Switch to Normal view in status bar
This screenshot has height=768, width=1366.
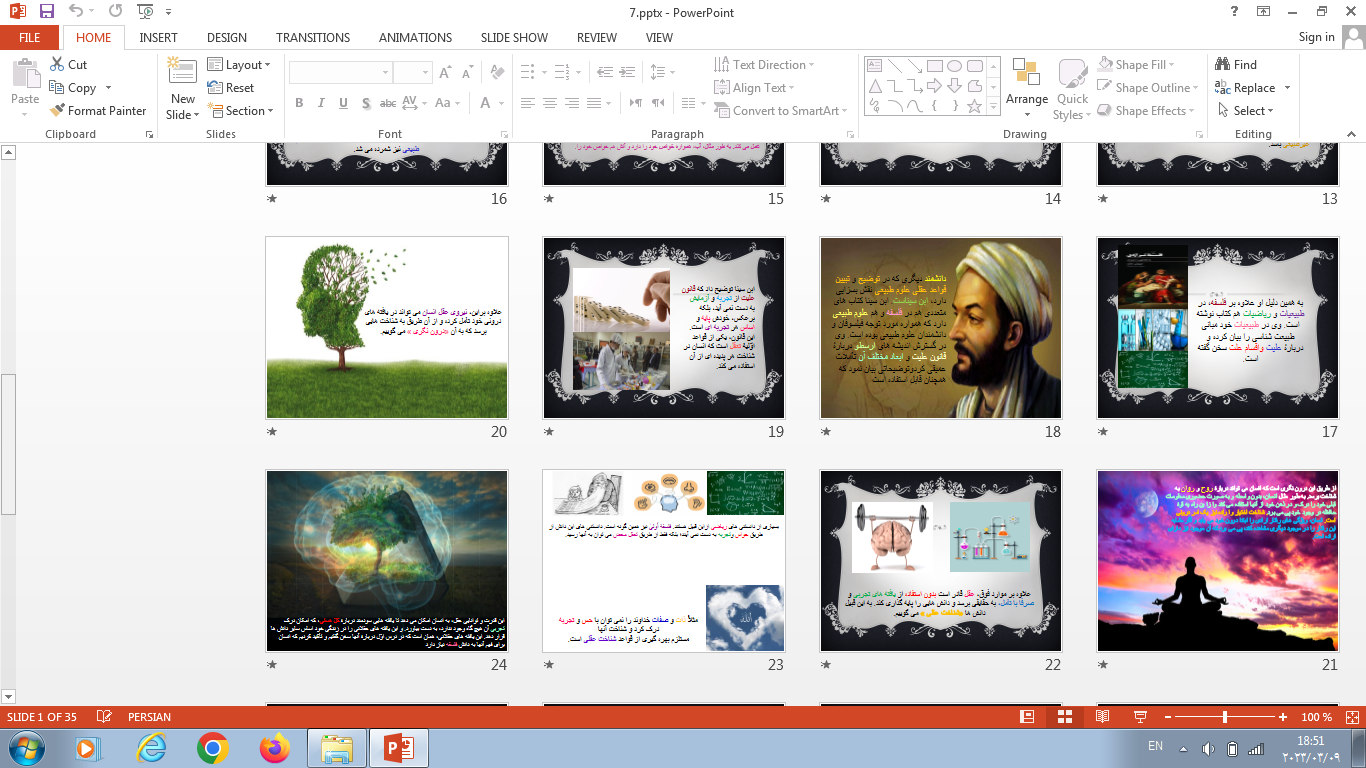[1027, 717]
